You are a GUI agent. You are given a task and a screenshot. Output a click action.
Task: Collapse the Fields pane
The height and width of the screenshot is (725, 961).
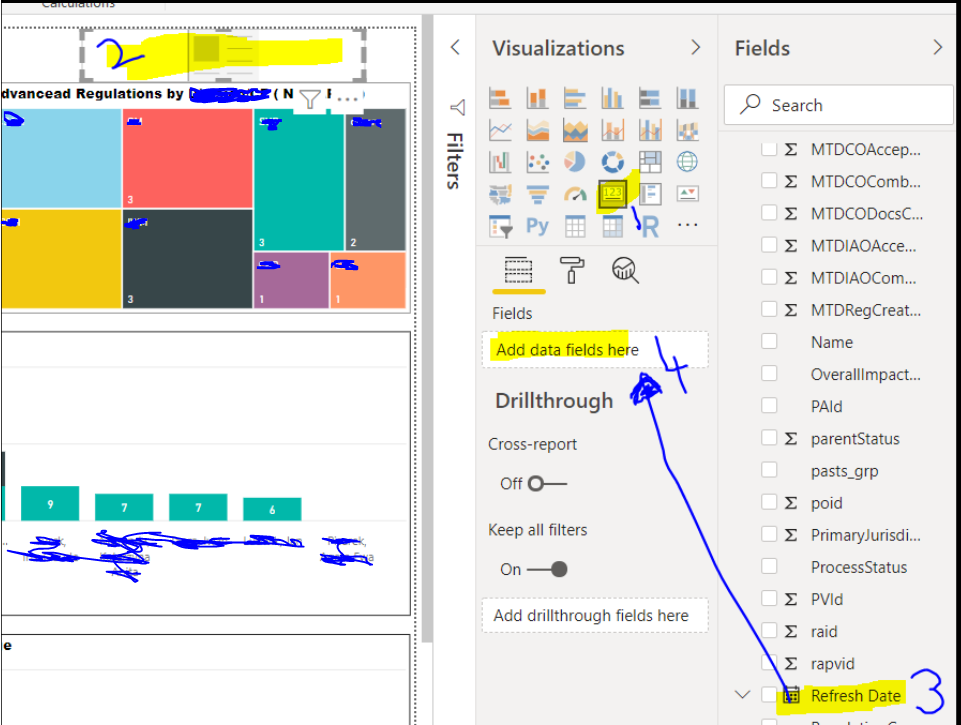[937, 47]
